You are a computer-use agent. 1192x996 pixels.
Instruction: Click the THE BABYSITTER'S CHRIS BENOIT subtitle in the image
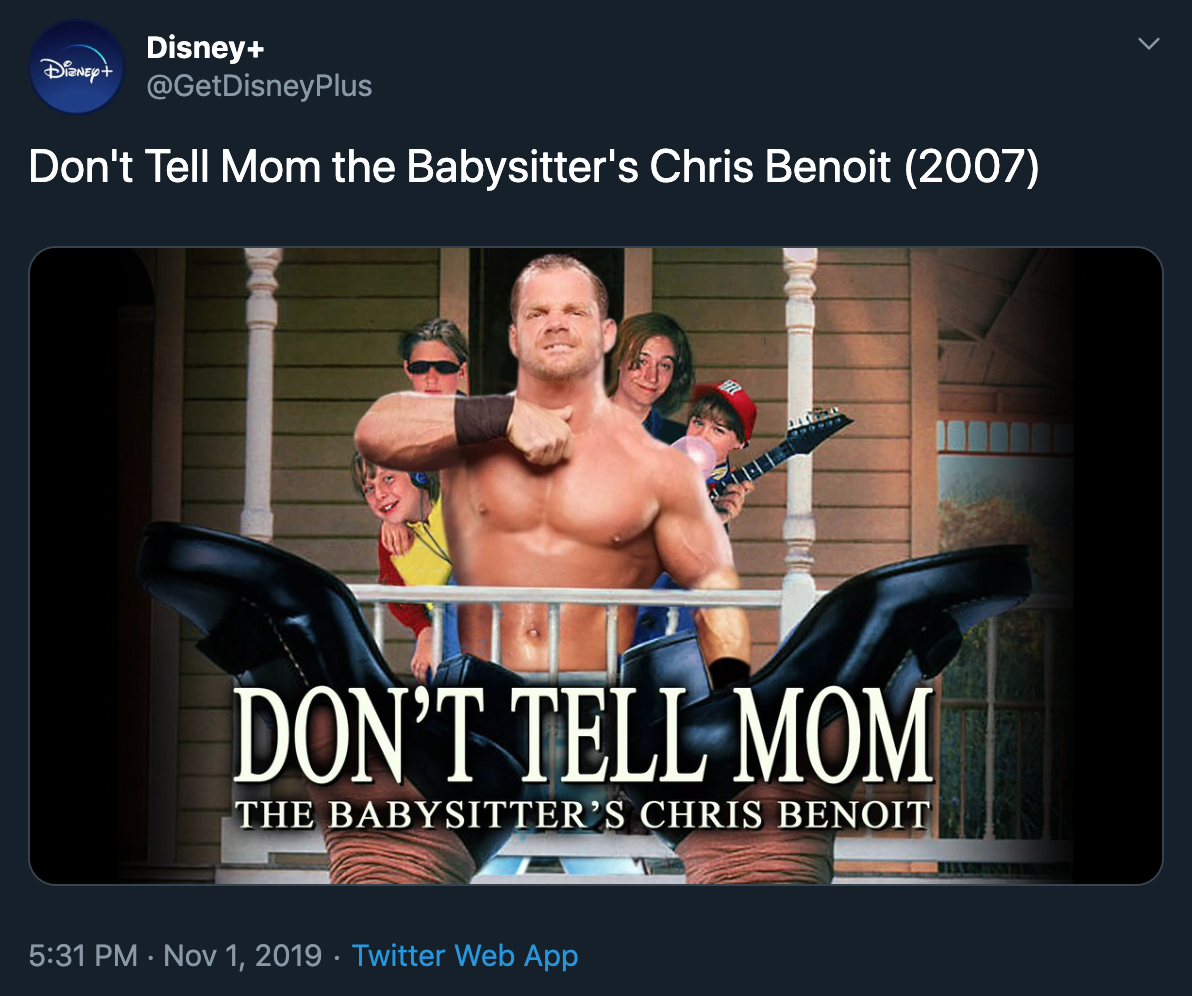583,814
